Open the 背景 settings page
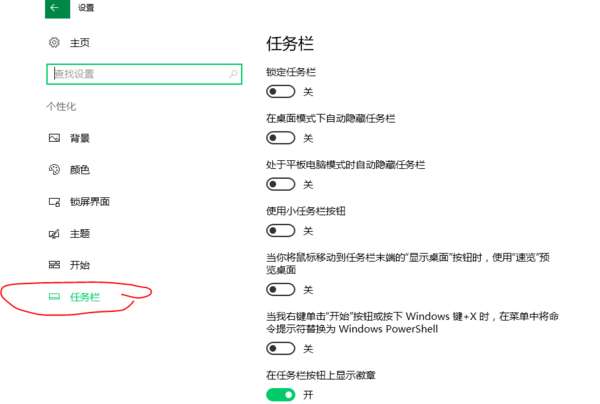This screenshot has width=600, height=404. point(80,138)
